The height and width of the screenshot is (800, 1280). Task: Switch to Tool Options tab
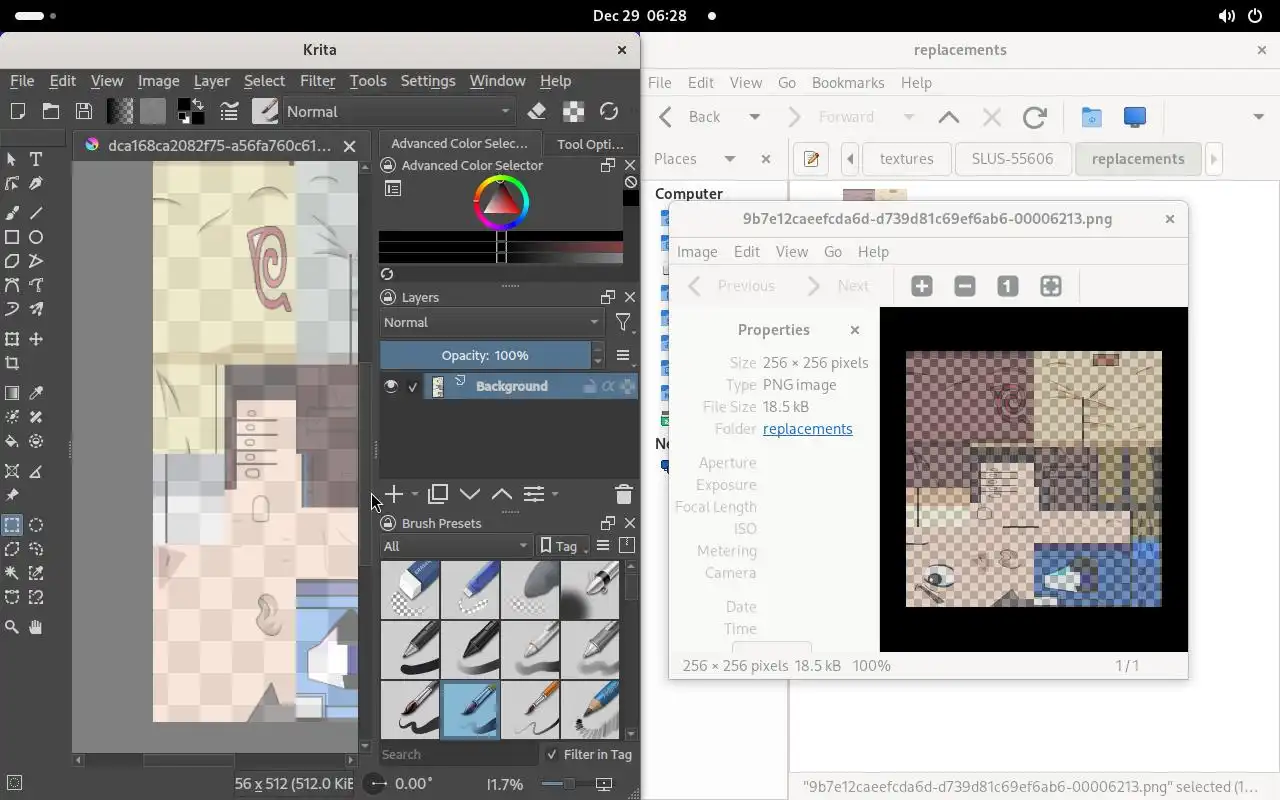[x=590, y=144]
